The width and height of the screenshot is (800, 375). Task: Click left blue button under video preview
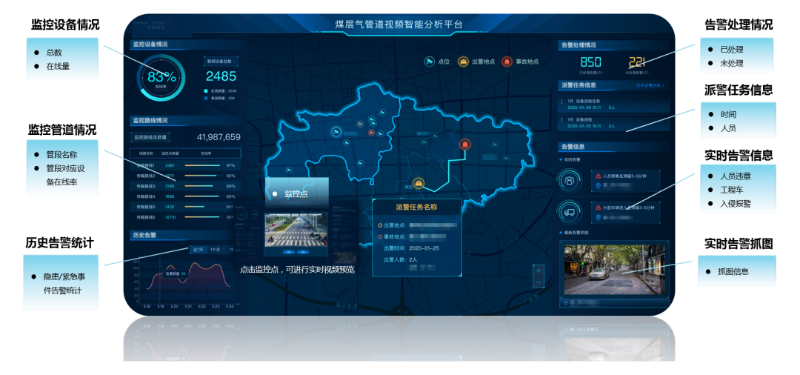click(x=289, y=252)
